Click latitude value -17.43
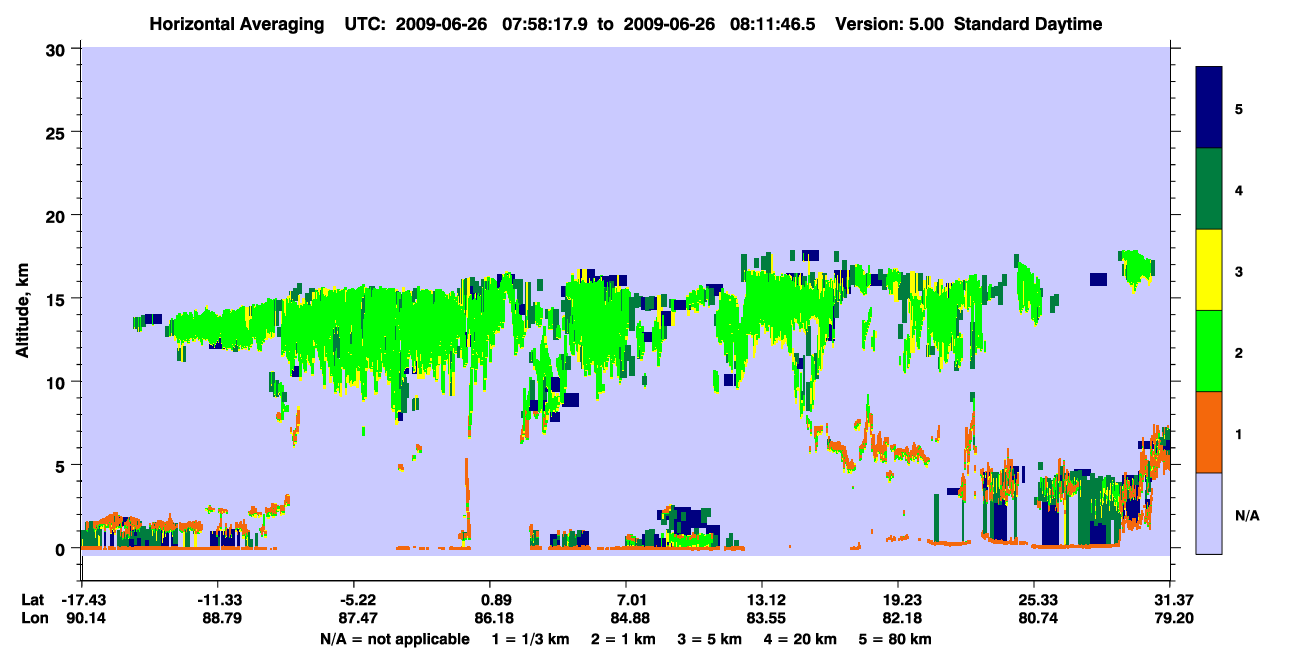Image resolution: width=1300 pixels, height=667 pixels. coord(82,600)
